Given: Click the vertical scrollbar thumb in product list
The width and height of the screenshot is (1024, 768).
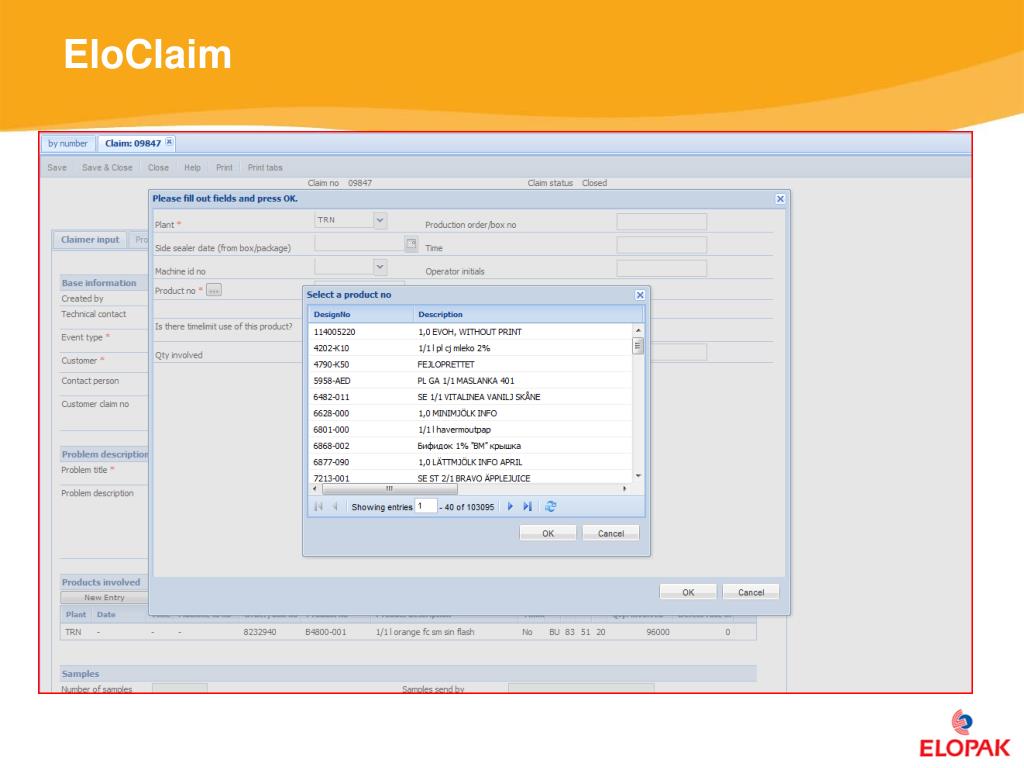Looking at the screenshot, I should click(x=638, y=345).
